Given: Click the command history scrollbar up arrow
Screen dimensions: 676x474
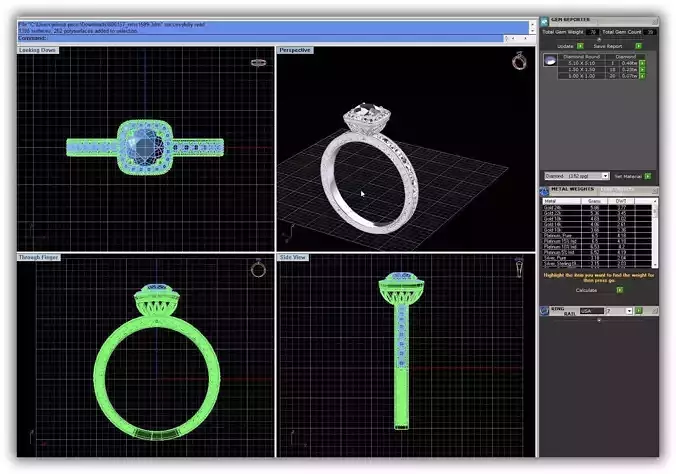Looking at the screenshot, I should (x=532, y=24).
